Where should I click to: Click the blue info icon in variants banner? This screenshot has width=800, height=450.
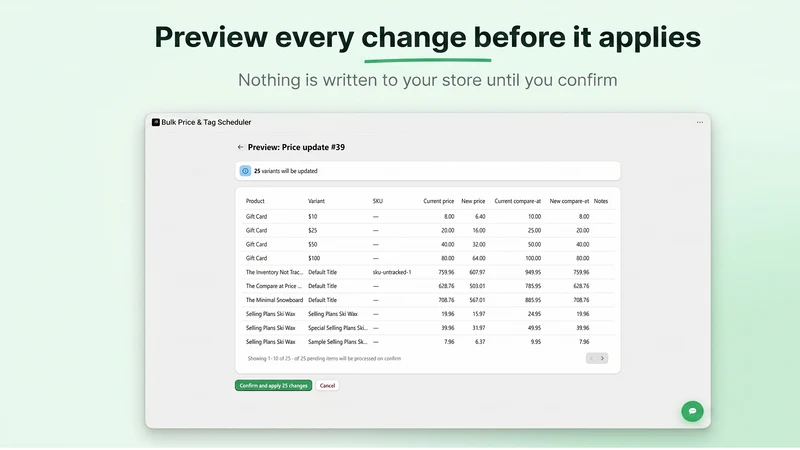point(245,171)
